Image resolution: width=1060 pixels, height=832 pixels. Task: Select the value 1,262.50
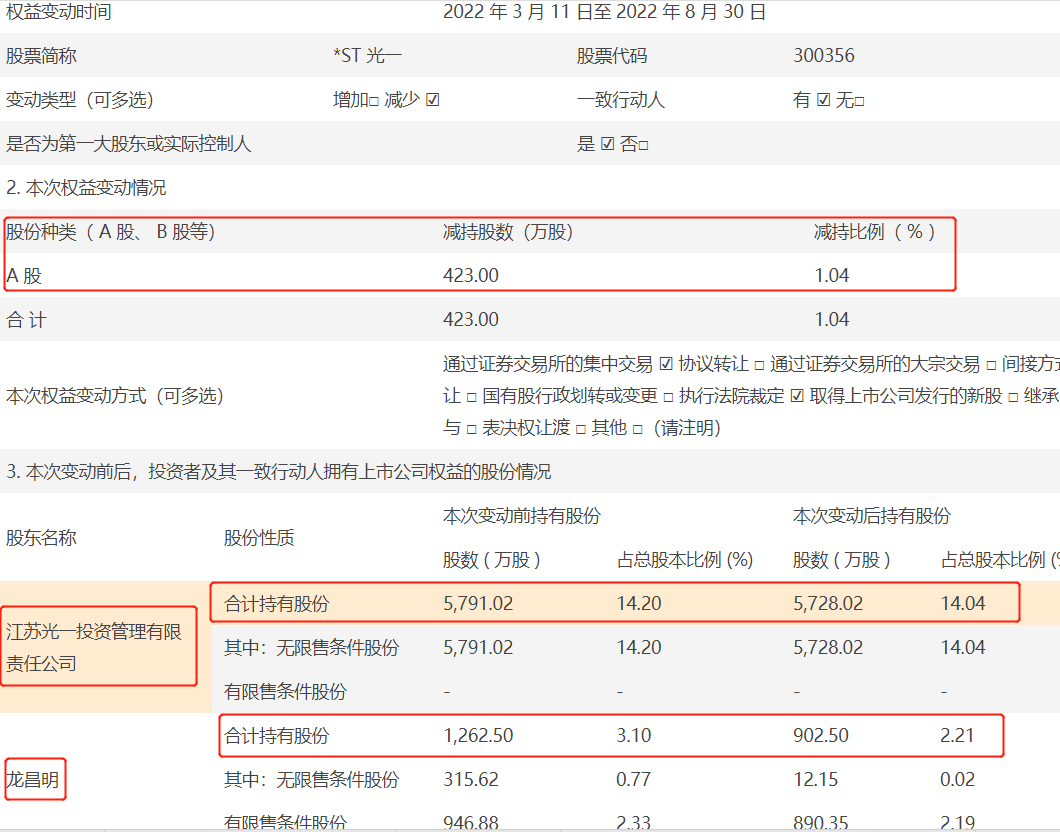click(478, 735)
